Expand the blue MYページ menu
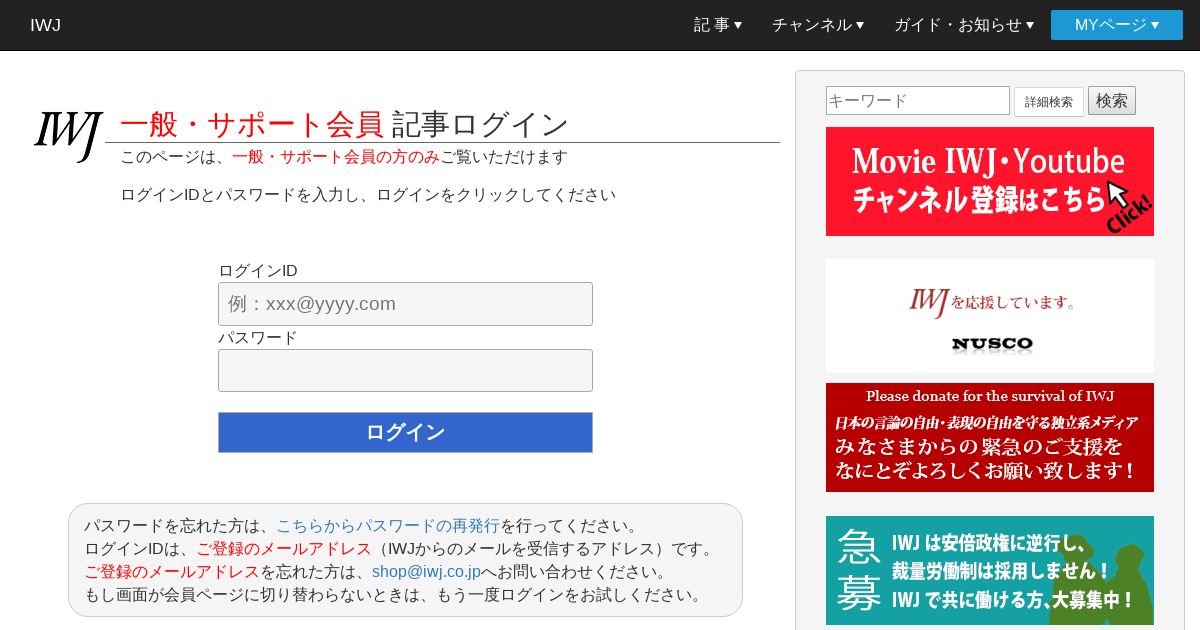The height and width of the screenshot is (630, 1200). tap(1117, 25)
